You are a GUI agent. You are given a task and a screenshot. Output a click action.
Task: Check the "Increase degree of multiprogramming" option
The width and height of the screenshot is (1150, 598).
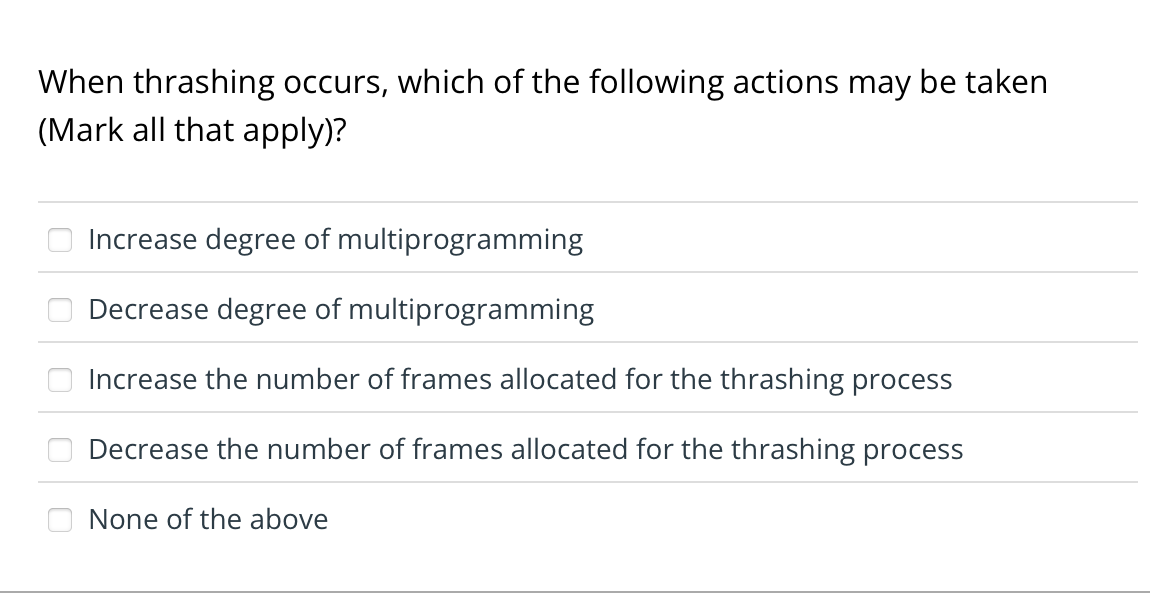click(x=60, y=239)
